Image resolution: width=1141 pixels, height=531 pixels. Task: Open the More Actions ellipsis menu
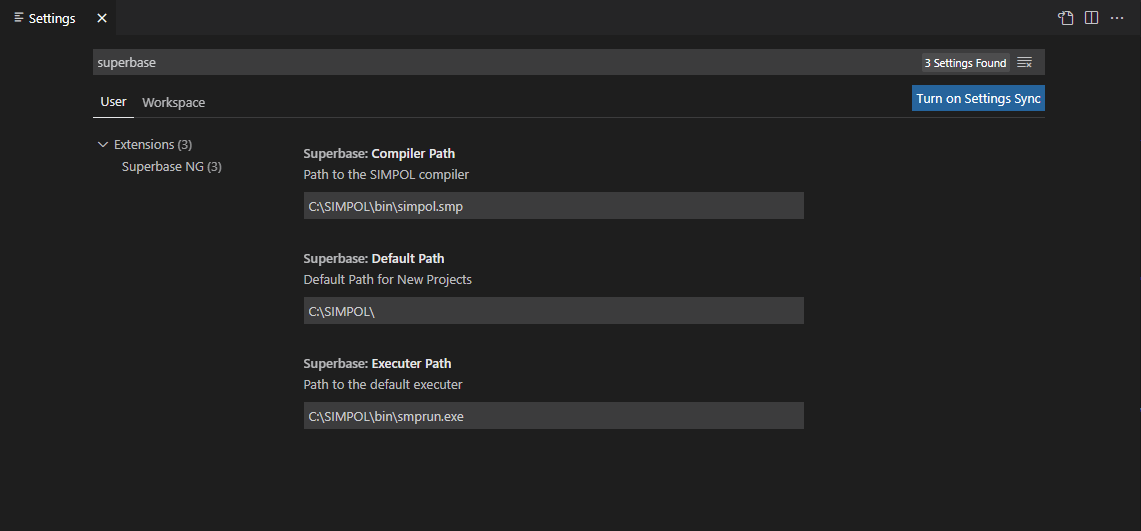(1117, 18)
